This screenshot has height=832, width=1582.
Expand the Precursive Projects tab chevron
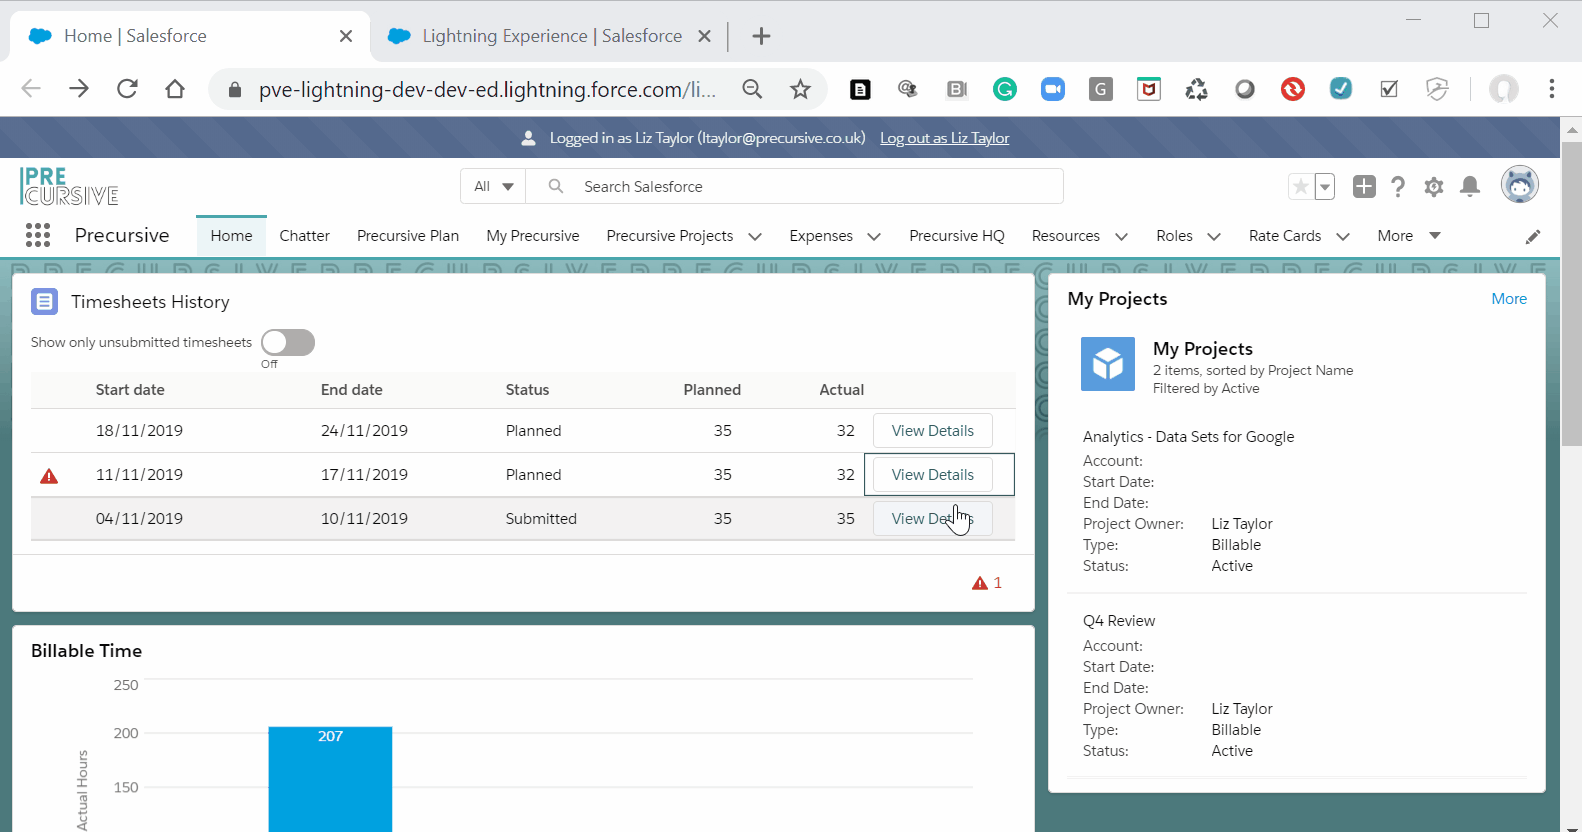tap(755, 237)
